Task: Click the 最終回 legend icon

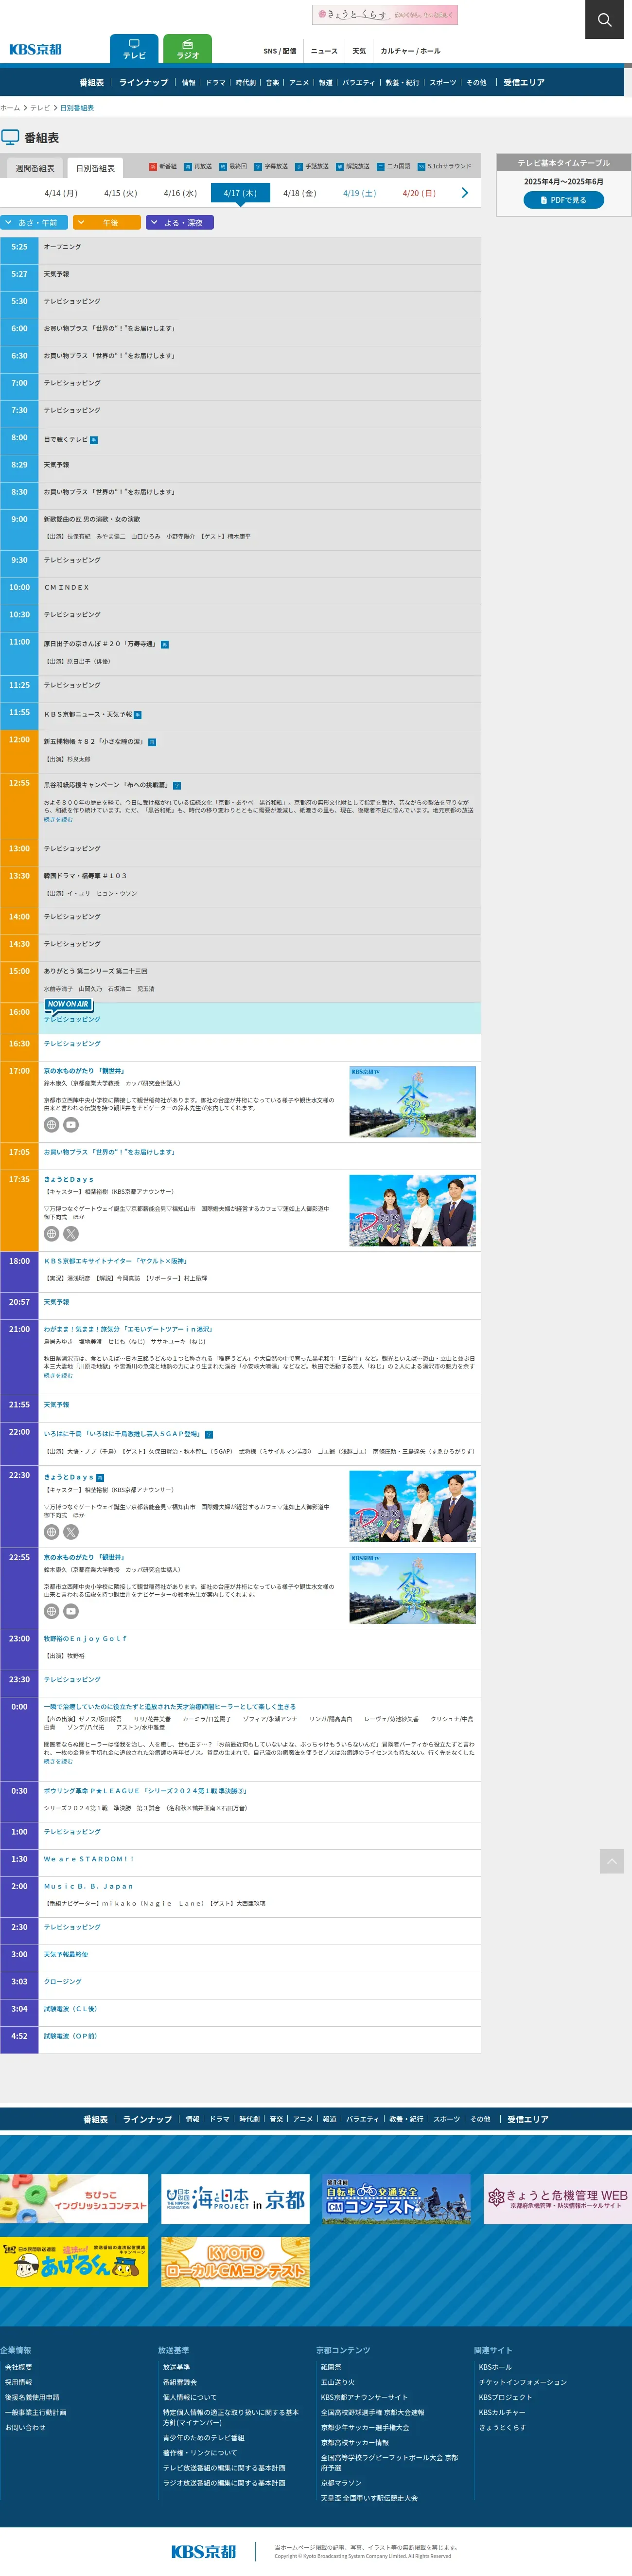Action: [222, 167]
